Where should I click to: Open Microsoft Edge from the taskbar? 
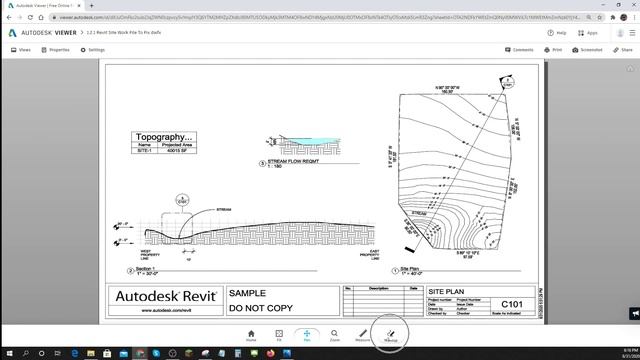coord(75,353)
